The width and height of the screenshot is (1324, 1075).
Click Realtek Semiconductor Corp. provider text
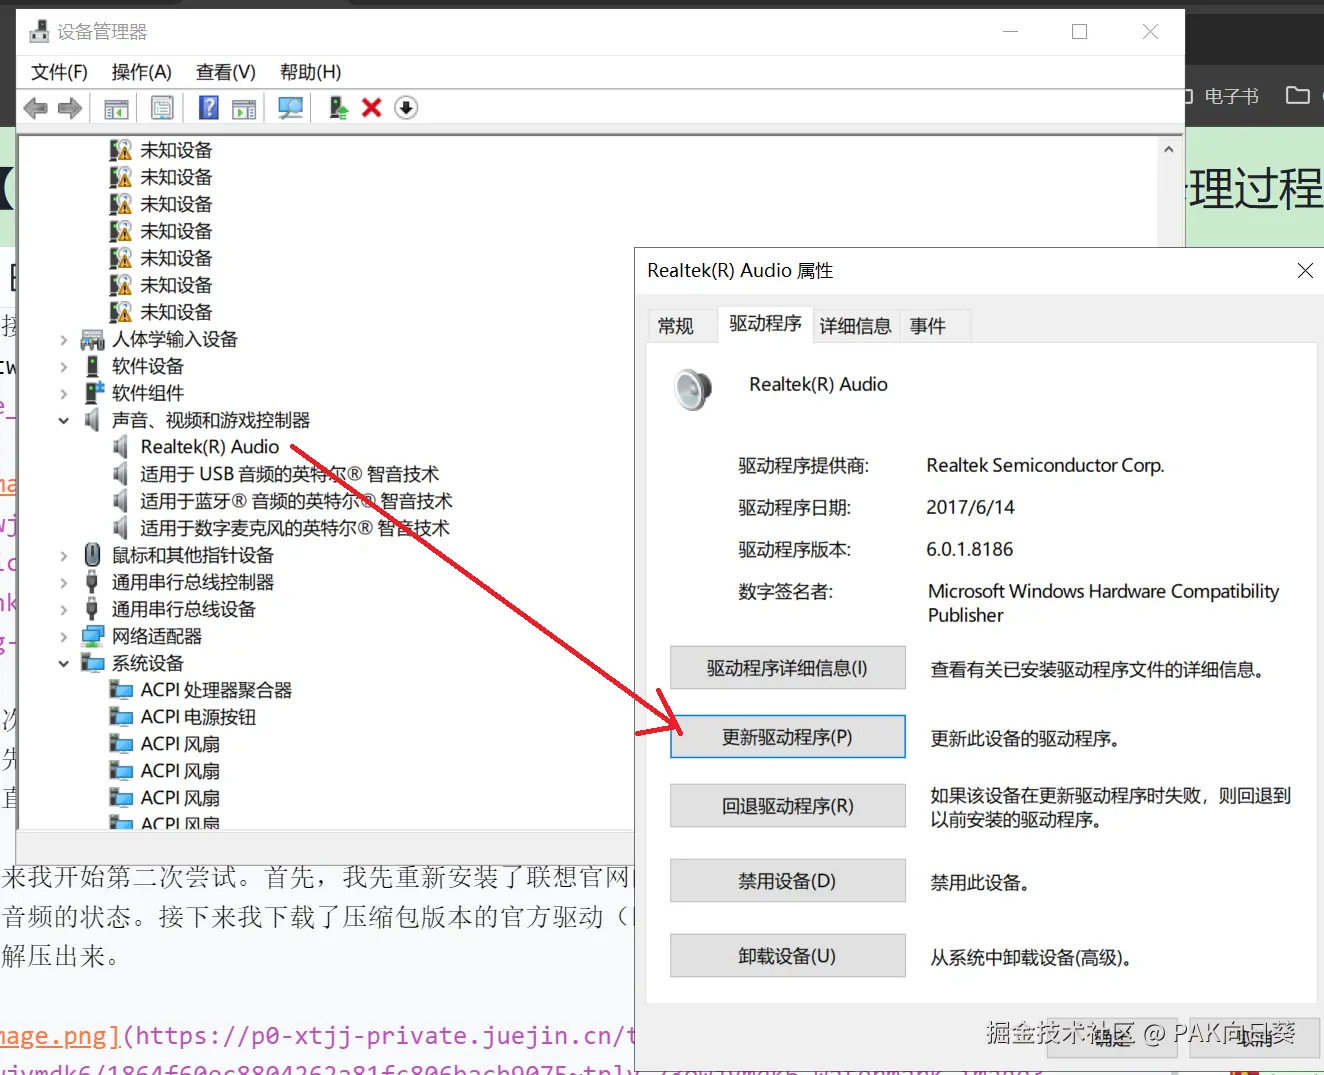click(x=1045, y=465)
